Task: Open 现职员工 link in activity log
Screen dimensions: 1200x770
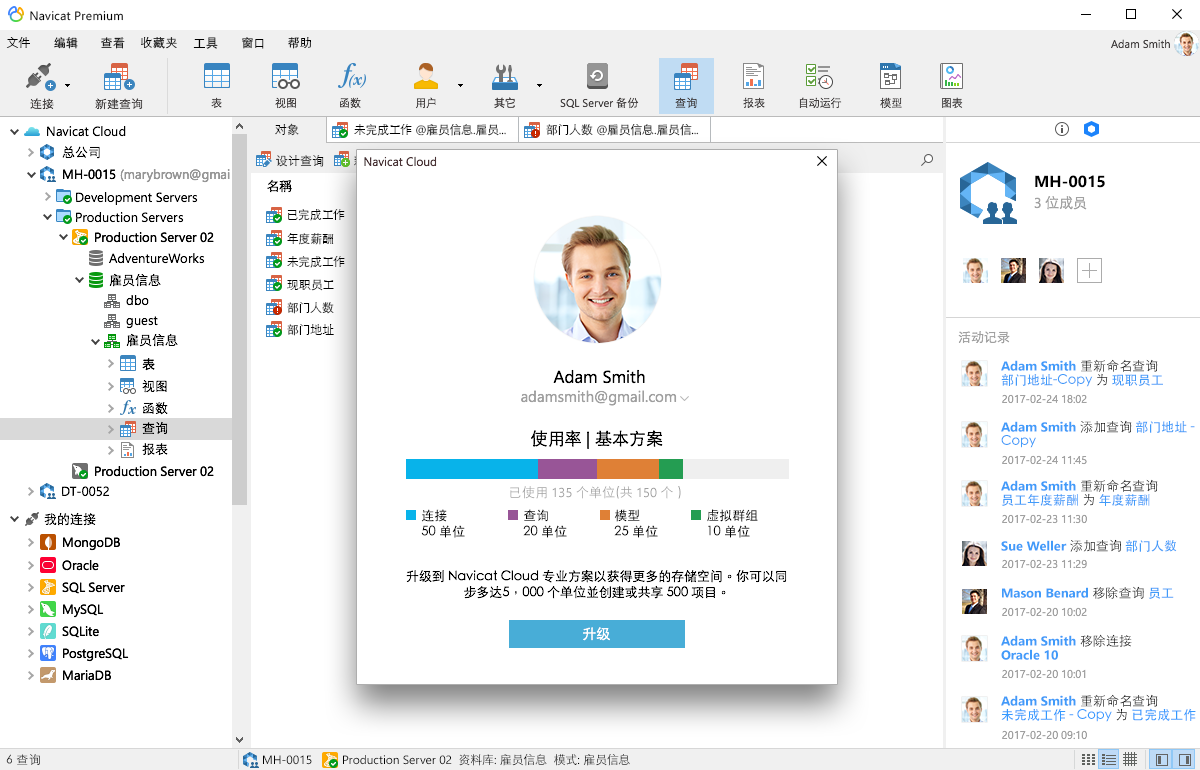Action: [1138, 380]
